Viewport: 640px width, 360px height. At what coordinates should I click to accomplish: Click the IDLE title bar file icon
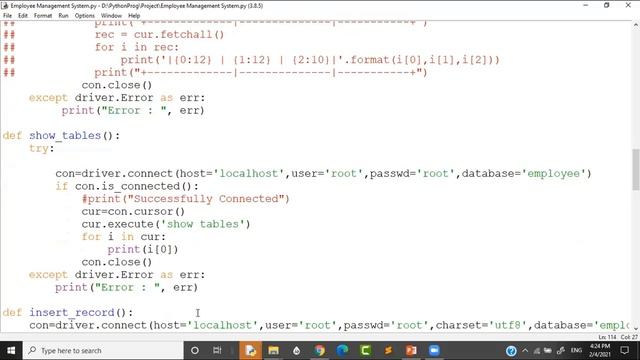[5, 6]
